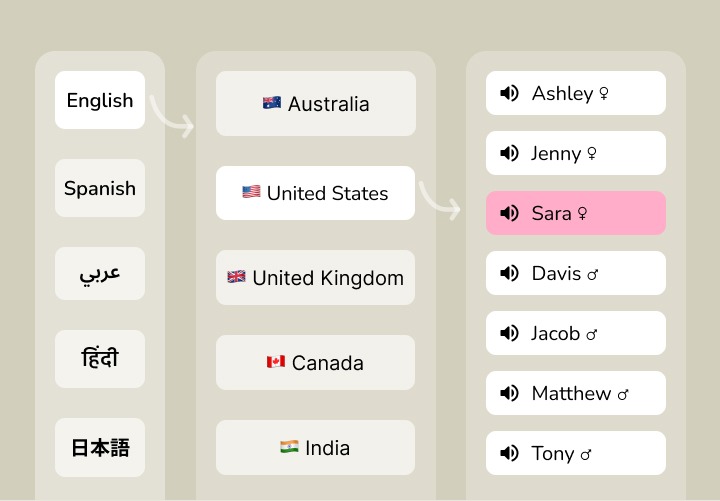Click the speaker icon beside Sara
The image size is (720, 501).
click(509, 213)
